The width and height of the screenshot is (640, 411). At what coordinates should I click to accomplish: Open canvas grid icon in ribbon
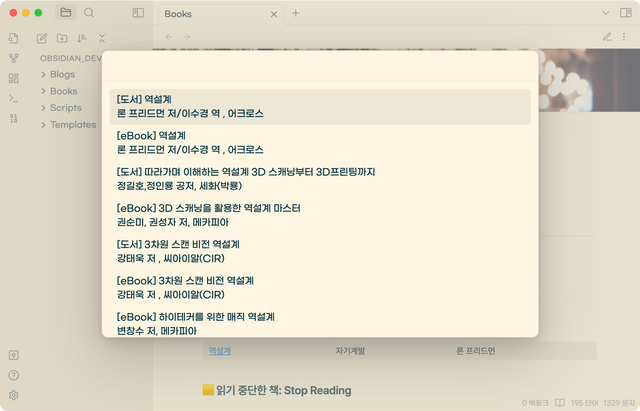click(13, 78)
